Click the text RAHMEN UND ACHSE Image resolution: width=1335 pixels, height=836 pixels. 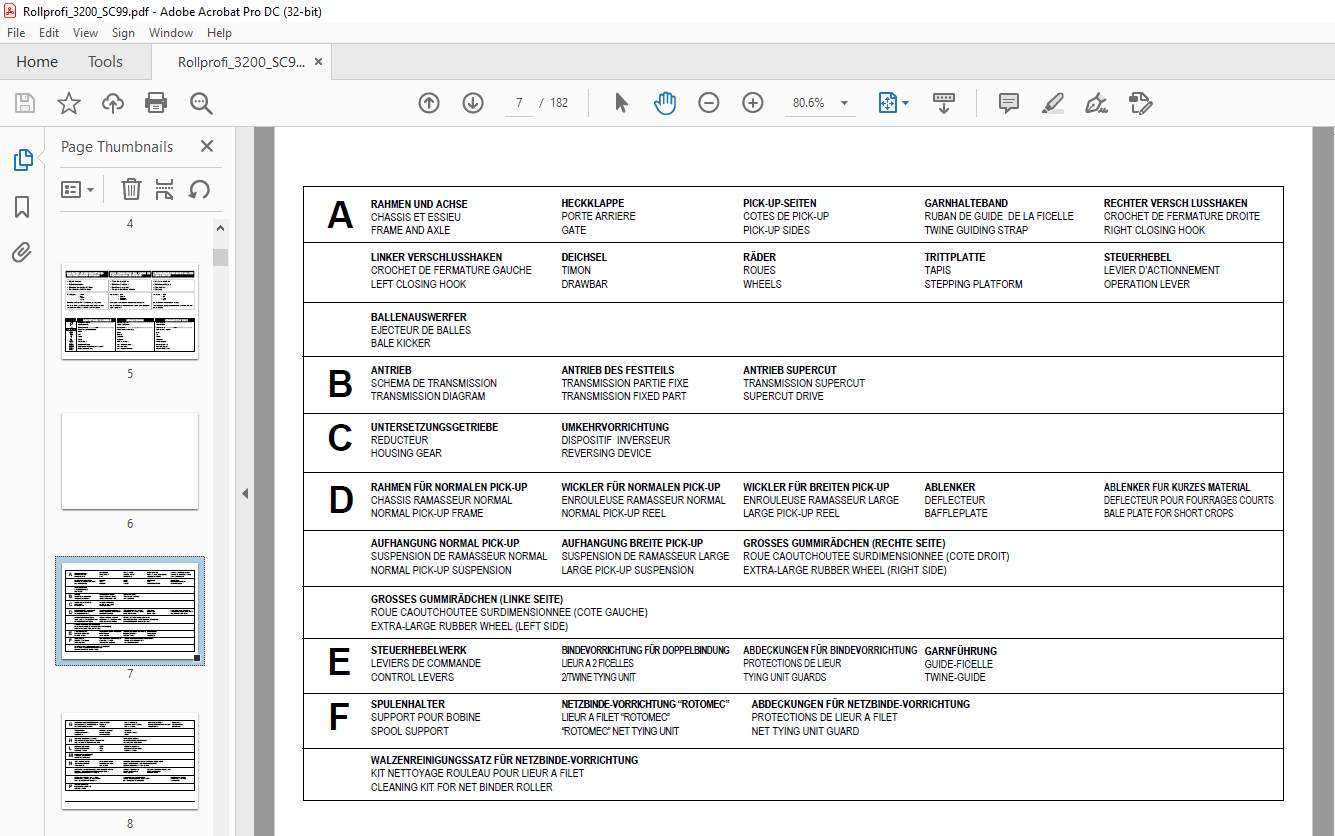pyautogui.click(x=419, y=204)
